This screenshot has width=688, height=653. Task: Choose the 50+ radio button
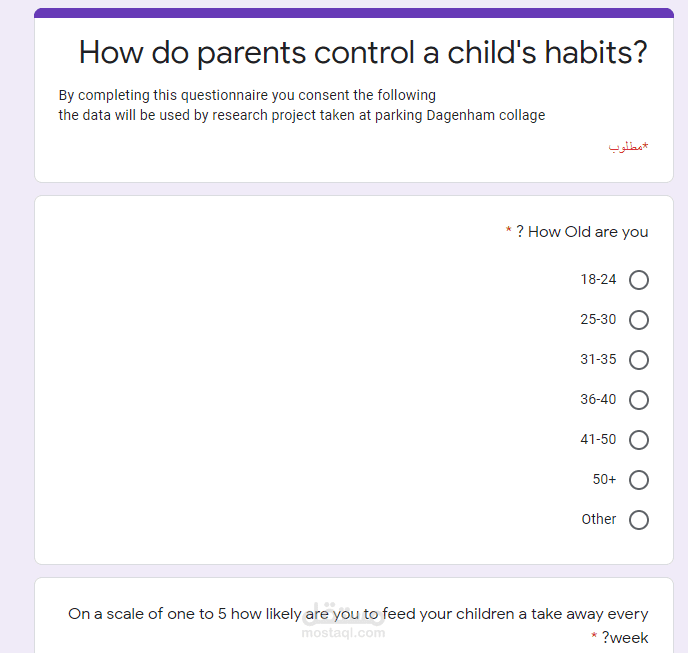[639, 480]
